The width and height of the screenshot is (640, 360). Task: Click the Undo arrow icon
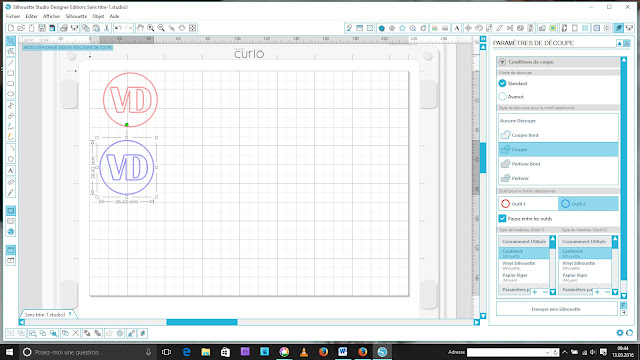(x=118, y=28)
